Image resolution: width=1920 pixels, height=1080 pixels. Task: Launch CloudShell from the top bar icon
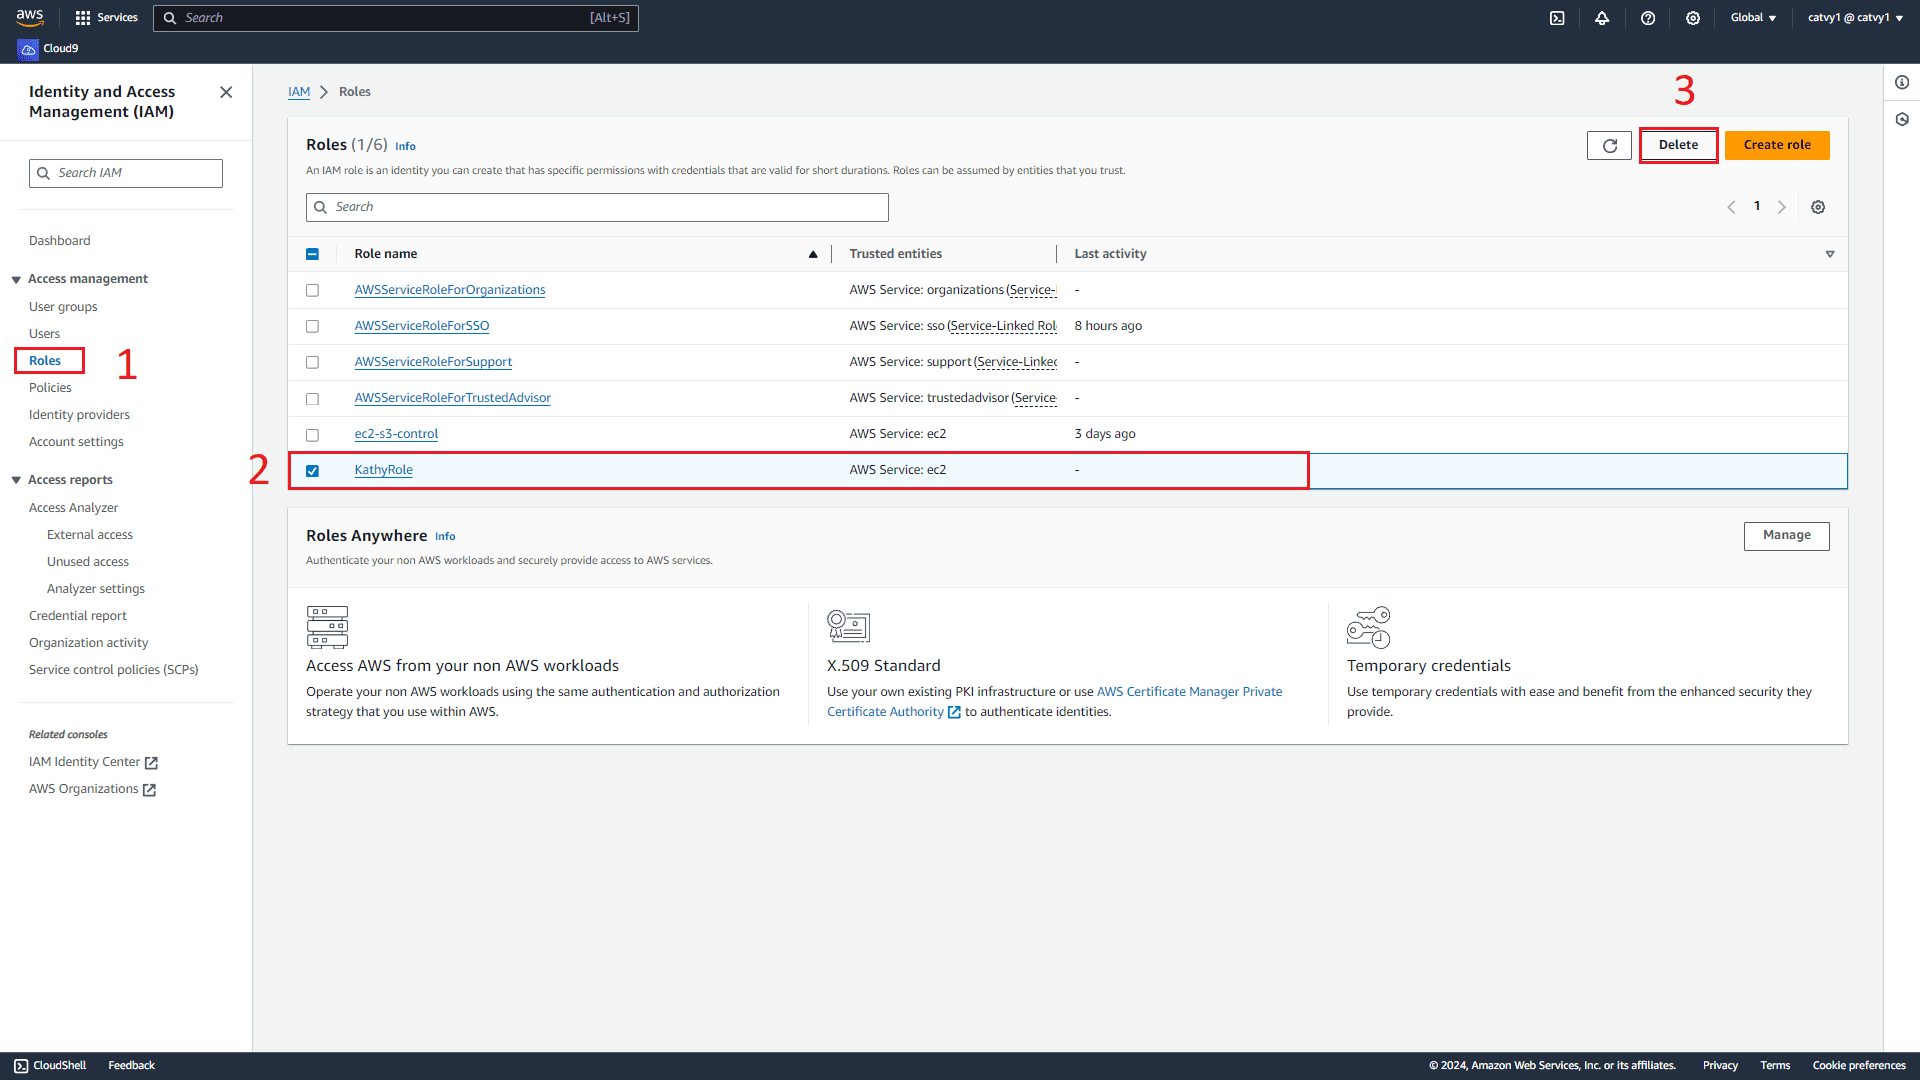1557,18
